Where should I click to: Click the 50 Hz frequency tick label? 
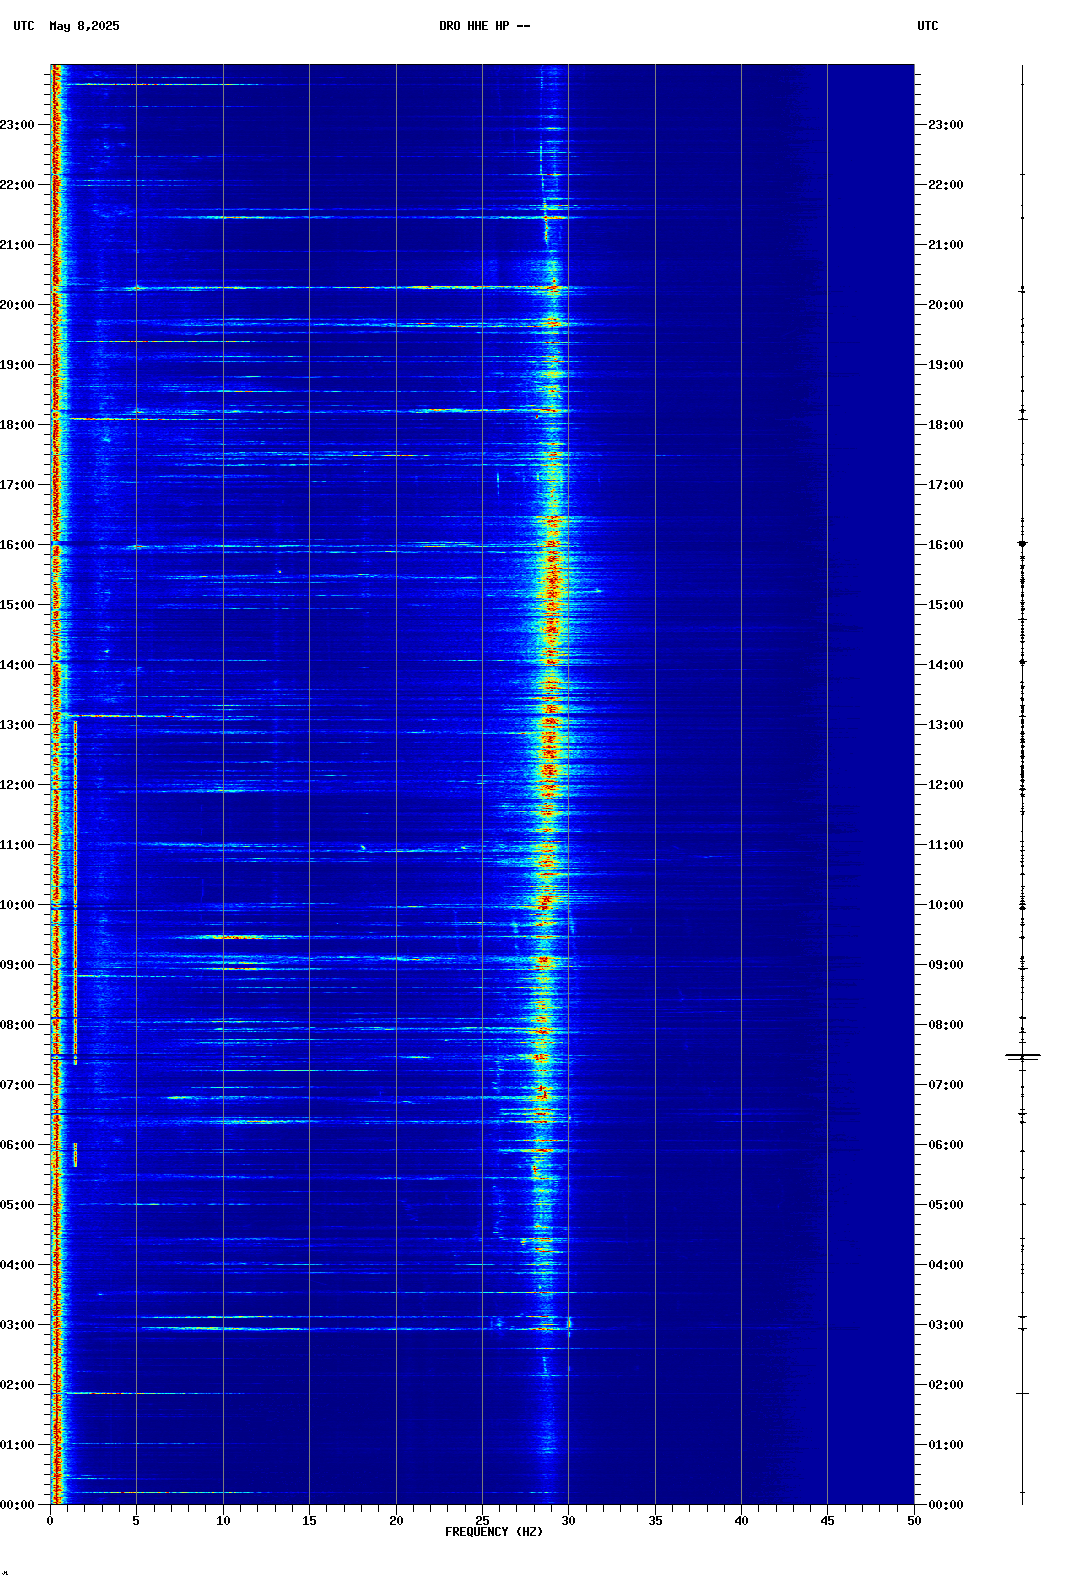pos(914,1521)
